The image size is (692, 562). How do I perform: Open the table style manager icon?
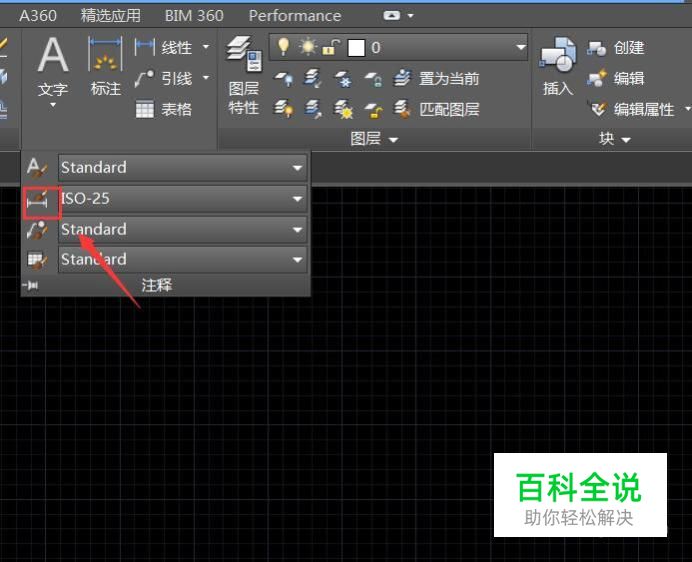37,260
